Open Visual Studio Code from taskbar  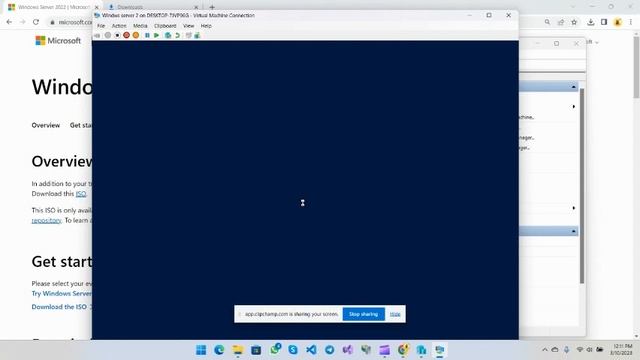[x=311, y=350]
